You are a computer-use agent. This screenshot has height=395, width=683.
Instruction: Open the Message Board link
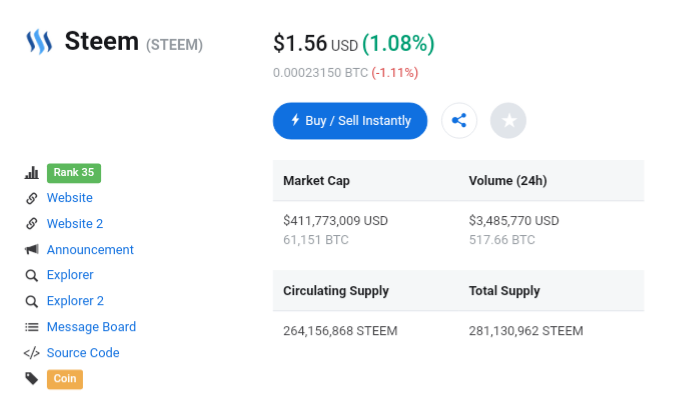coord(91,327)
